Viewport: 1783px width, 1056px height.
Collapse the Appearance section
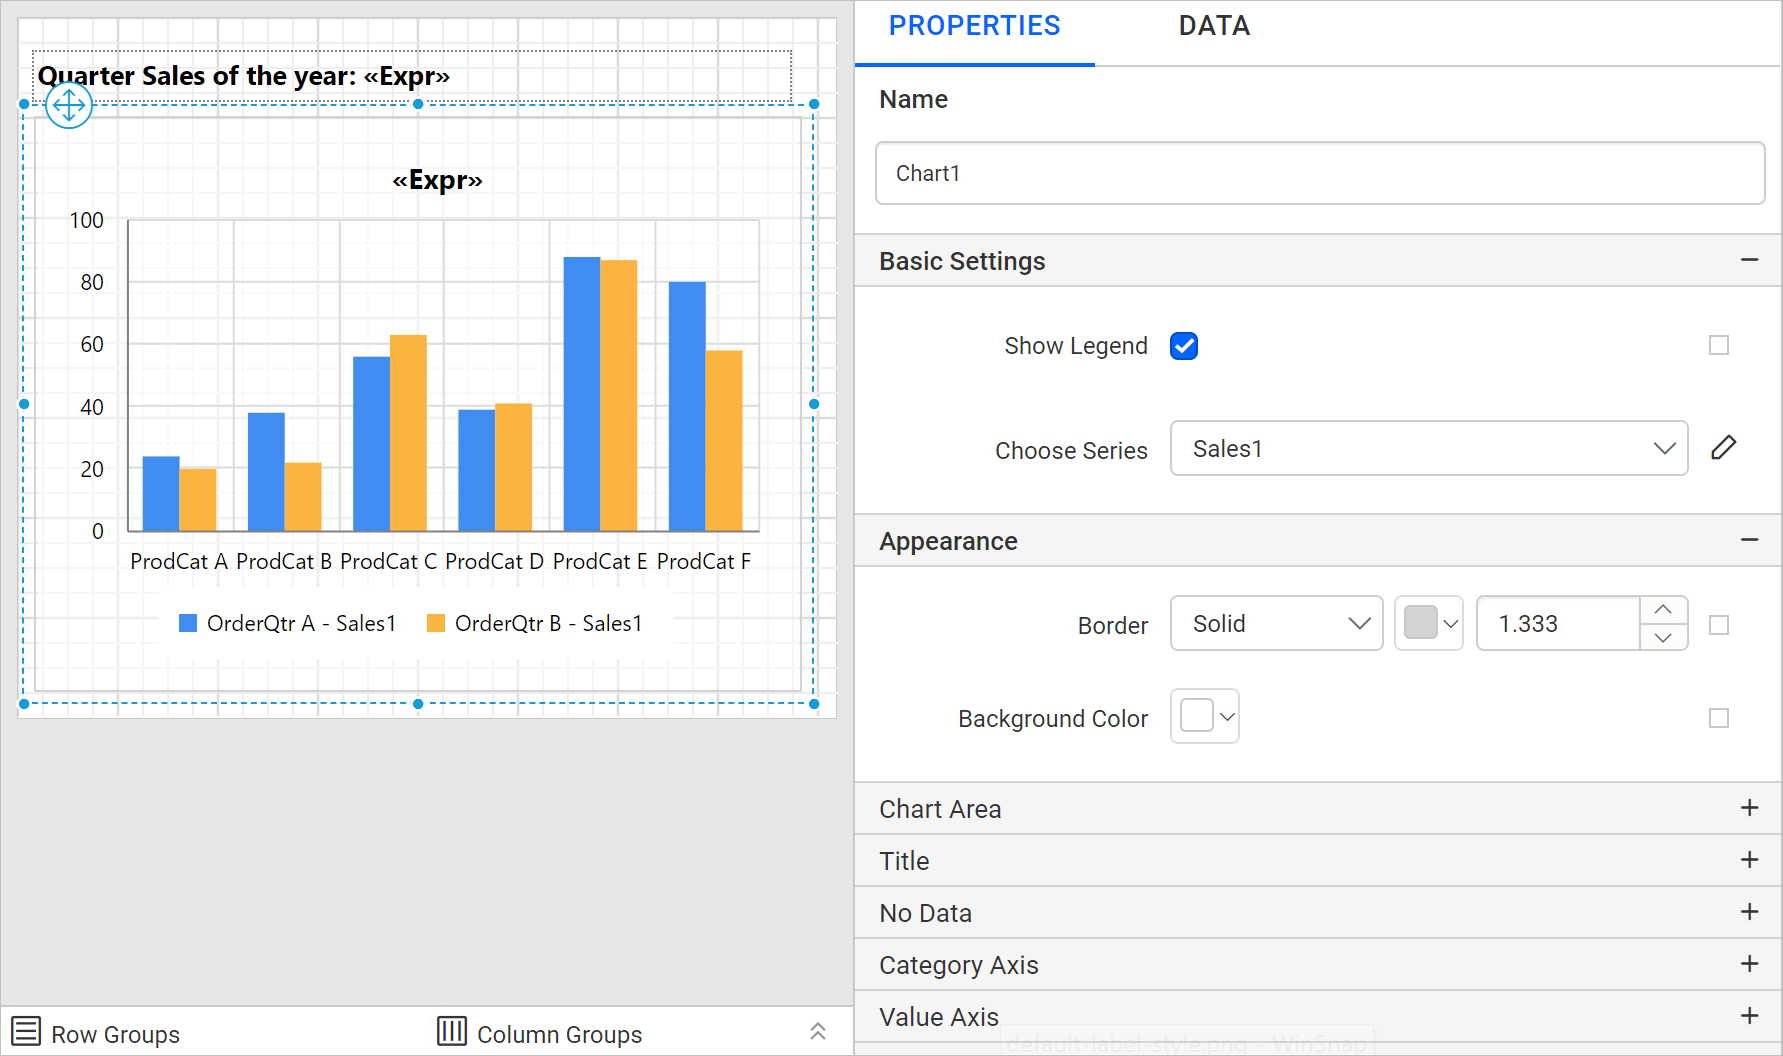pyautogui.click(x=1750, y=540)
